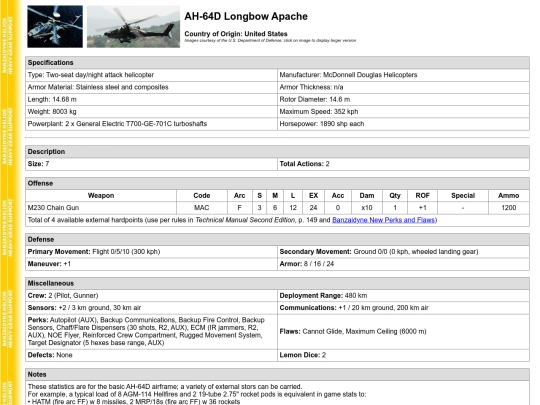This screenshot has height=405, width=540.
Task: Select the basic AH-64D airframe note line
Action: pyautogui.click(x=165, y=387)
